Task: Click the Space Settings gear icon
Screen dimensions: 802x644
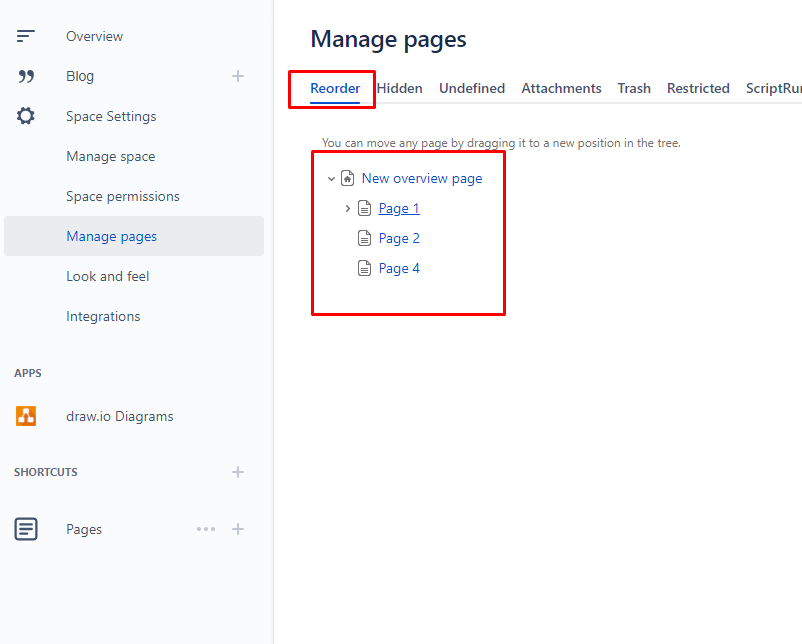Action: coord(26,116)
